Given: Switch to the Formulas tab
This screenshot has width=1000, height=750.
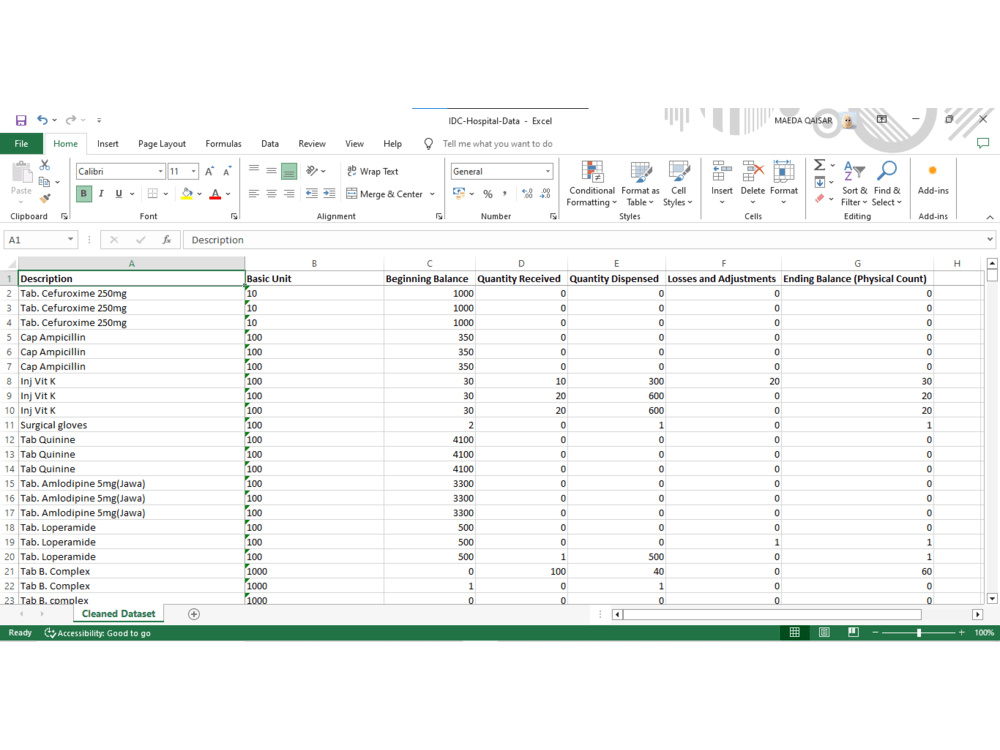Looking at the screenshot, I should point(223,143).
